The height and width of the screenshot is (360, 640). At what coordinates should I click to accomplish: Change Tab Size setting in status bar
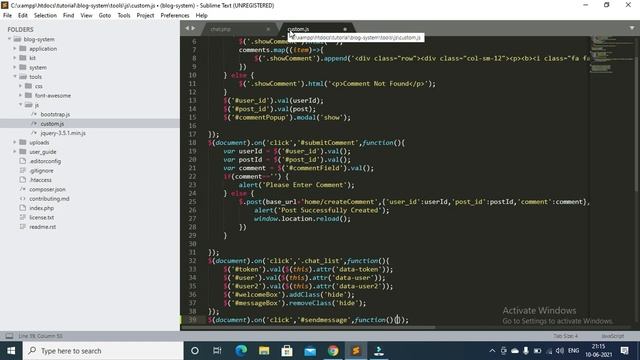click(565, 336)
